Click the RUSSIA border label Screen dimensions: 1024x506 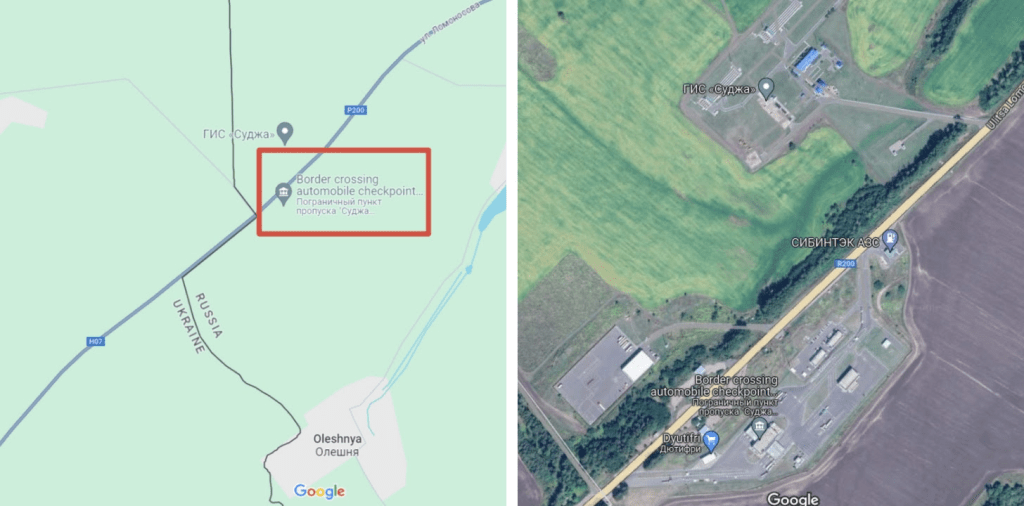(208, 315)
